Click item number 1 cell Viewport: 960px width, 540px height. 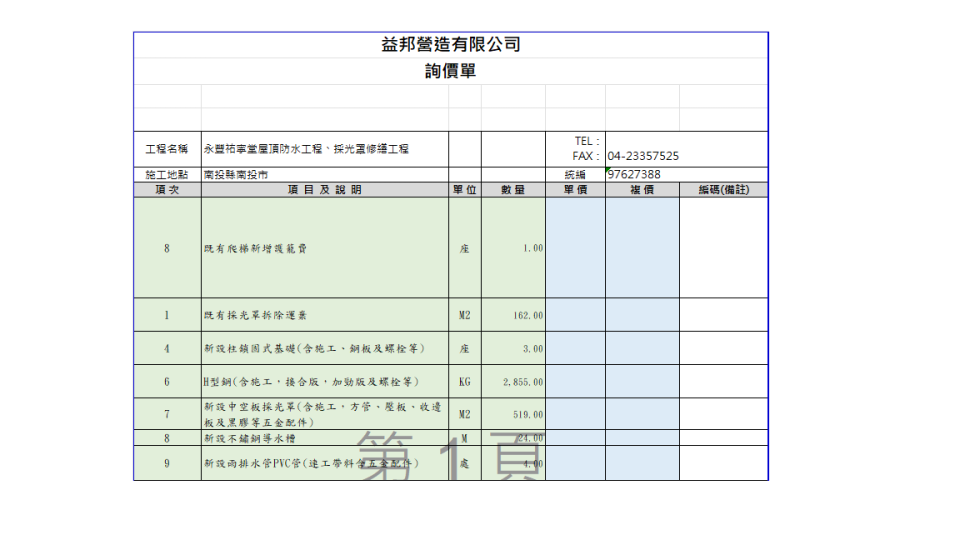pos(167,315)
